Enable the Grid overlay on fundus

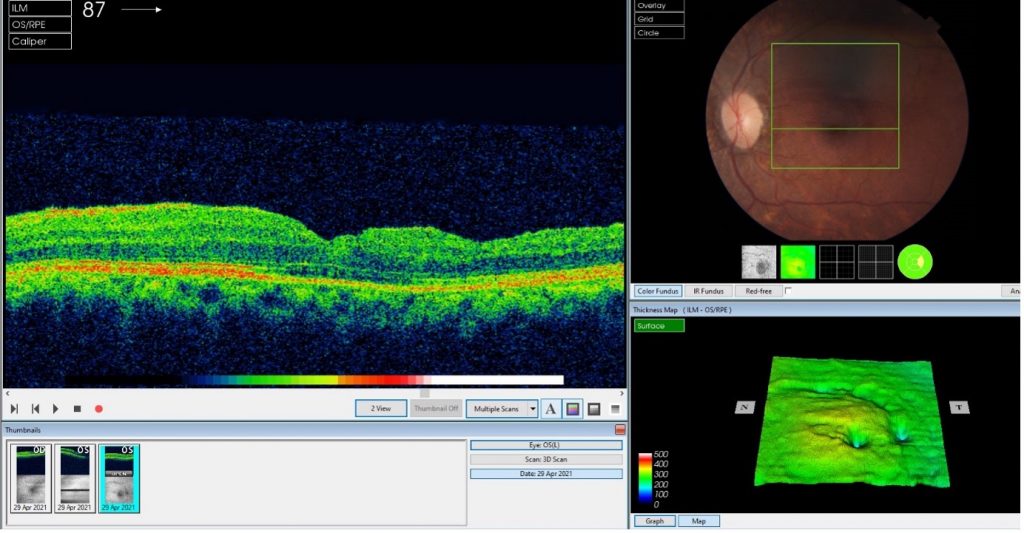[x=659, y=19]
